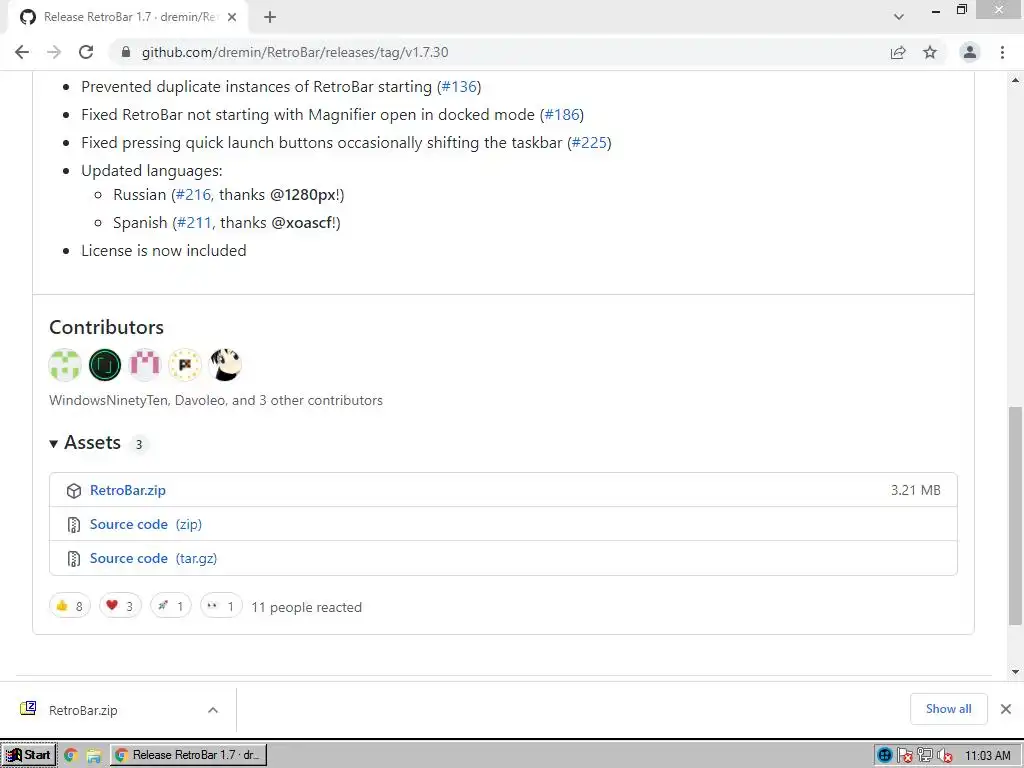This screenshot has height=768, width=1024.
Task: Click the lock icon in address bar
Action: [x=126, y=52]
